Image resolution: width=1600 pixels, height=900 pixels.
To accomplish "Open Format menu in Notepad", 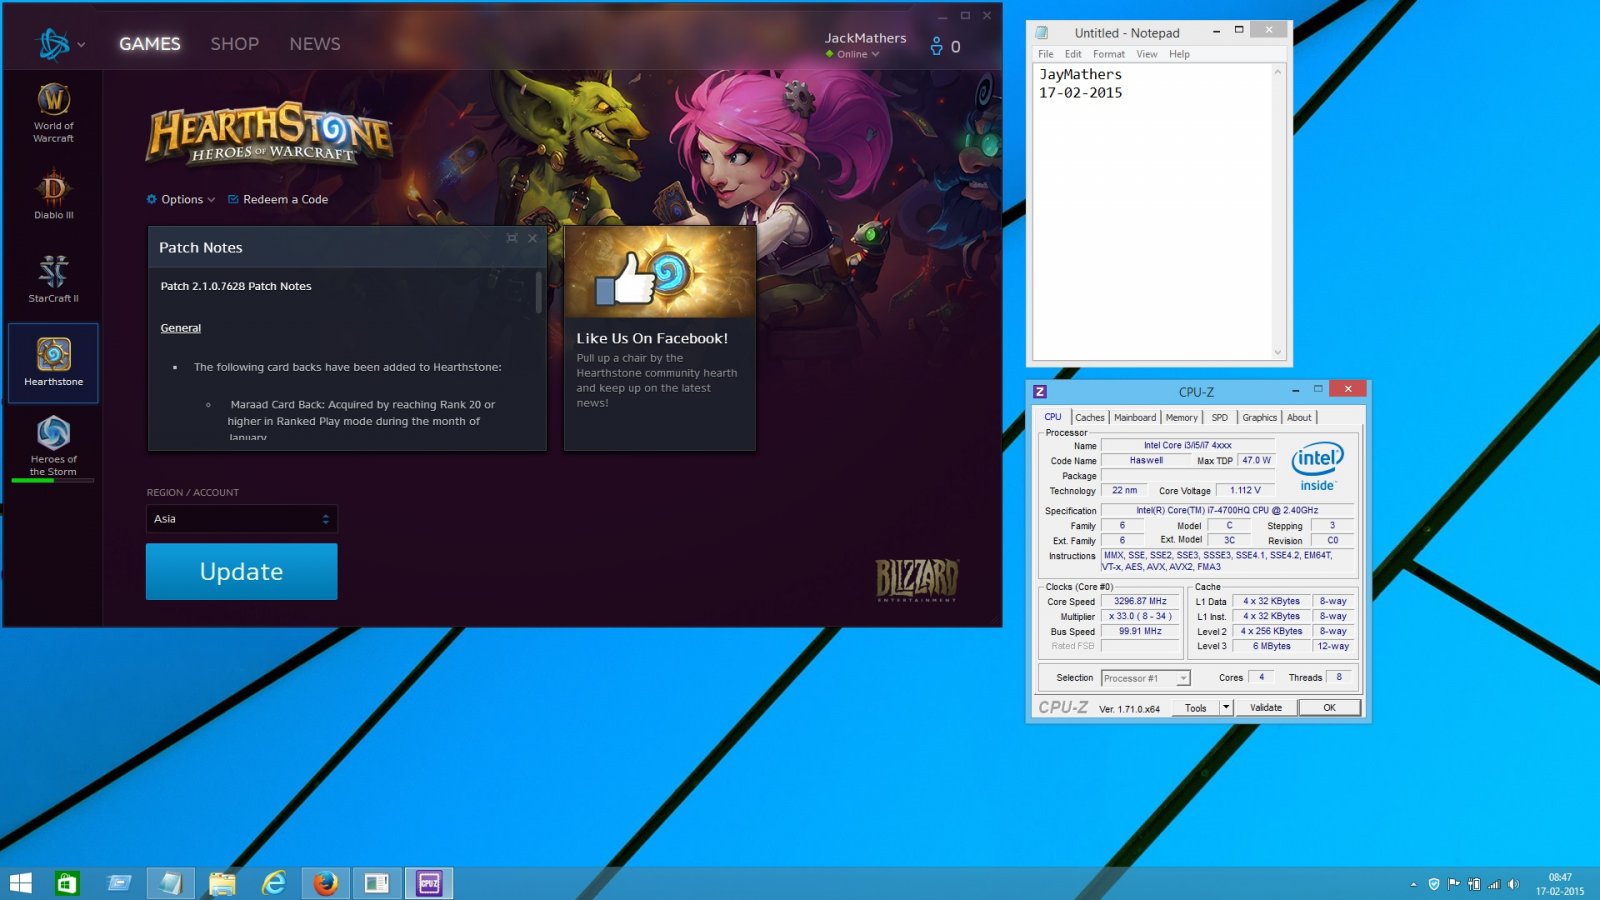I will pyautogui.click(x=1108, y=54).
